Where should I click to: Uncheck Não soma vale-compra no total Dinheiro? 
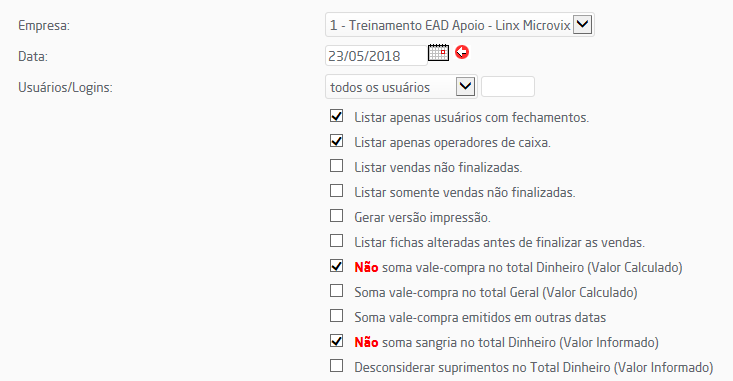click(336, 266)
